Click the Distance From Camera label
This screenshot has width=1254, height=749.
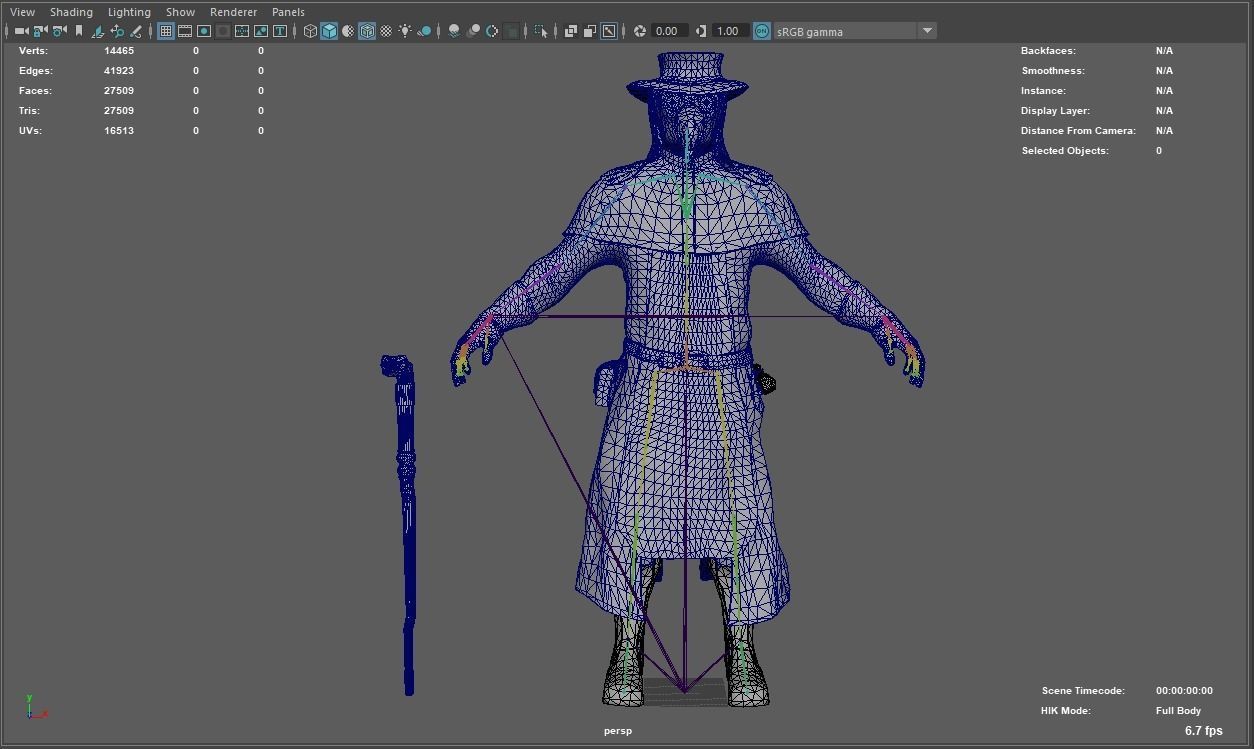pos(1078,130)
